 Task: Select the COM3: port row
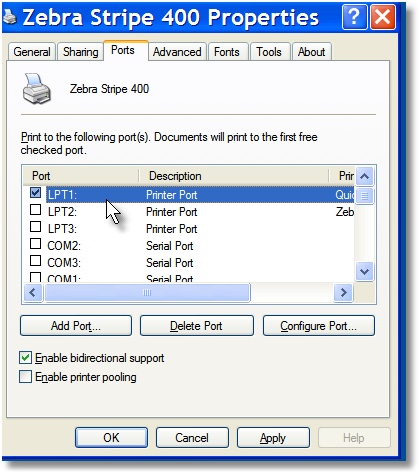click(x=188, y=263)
